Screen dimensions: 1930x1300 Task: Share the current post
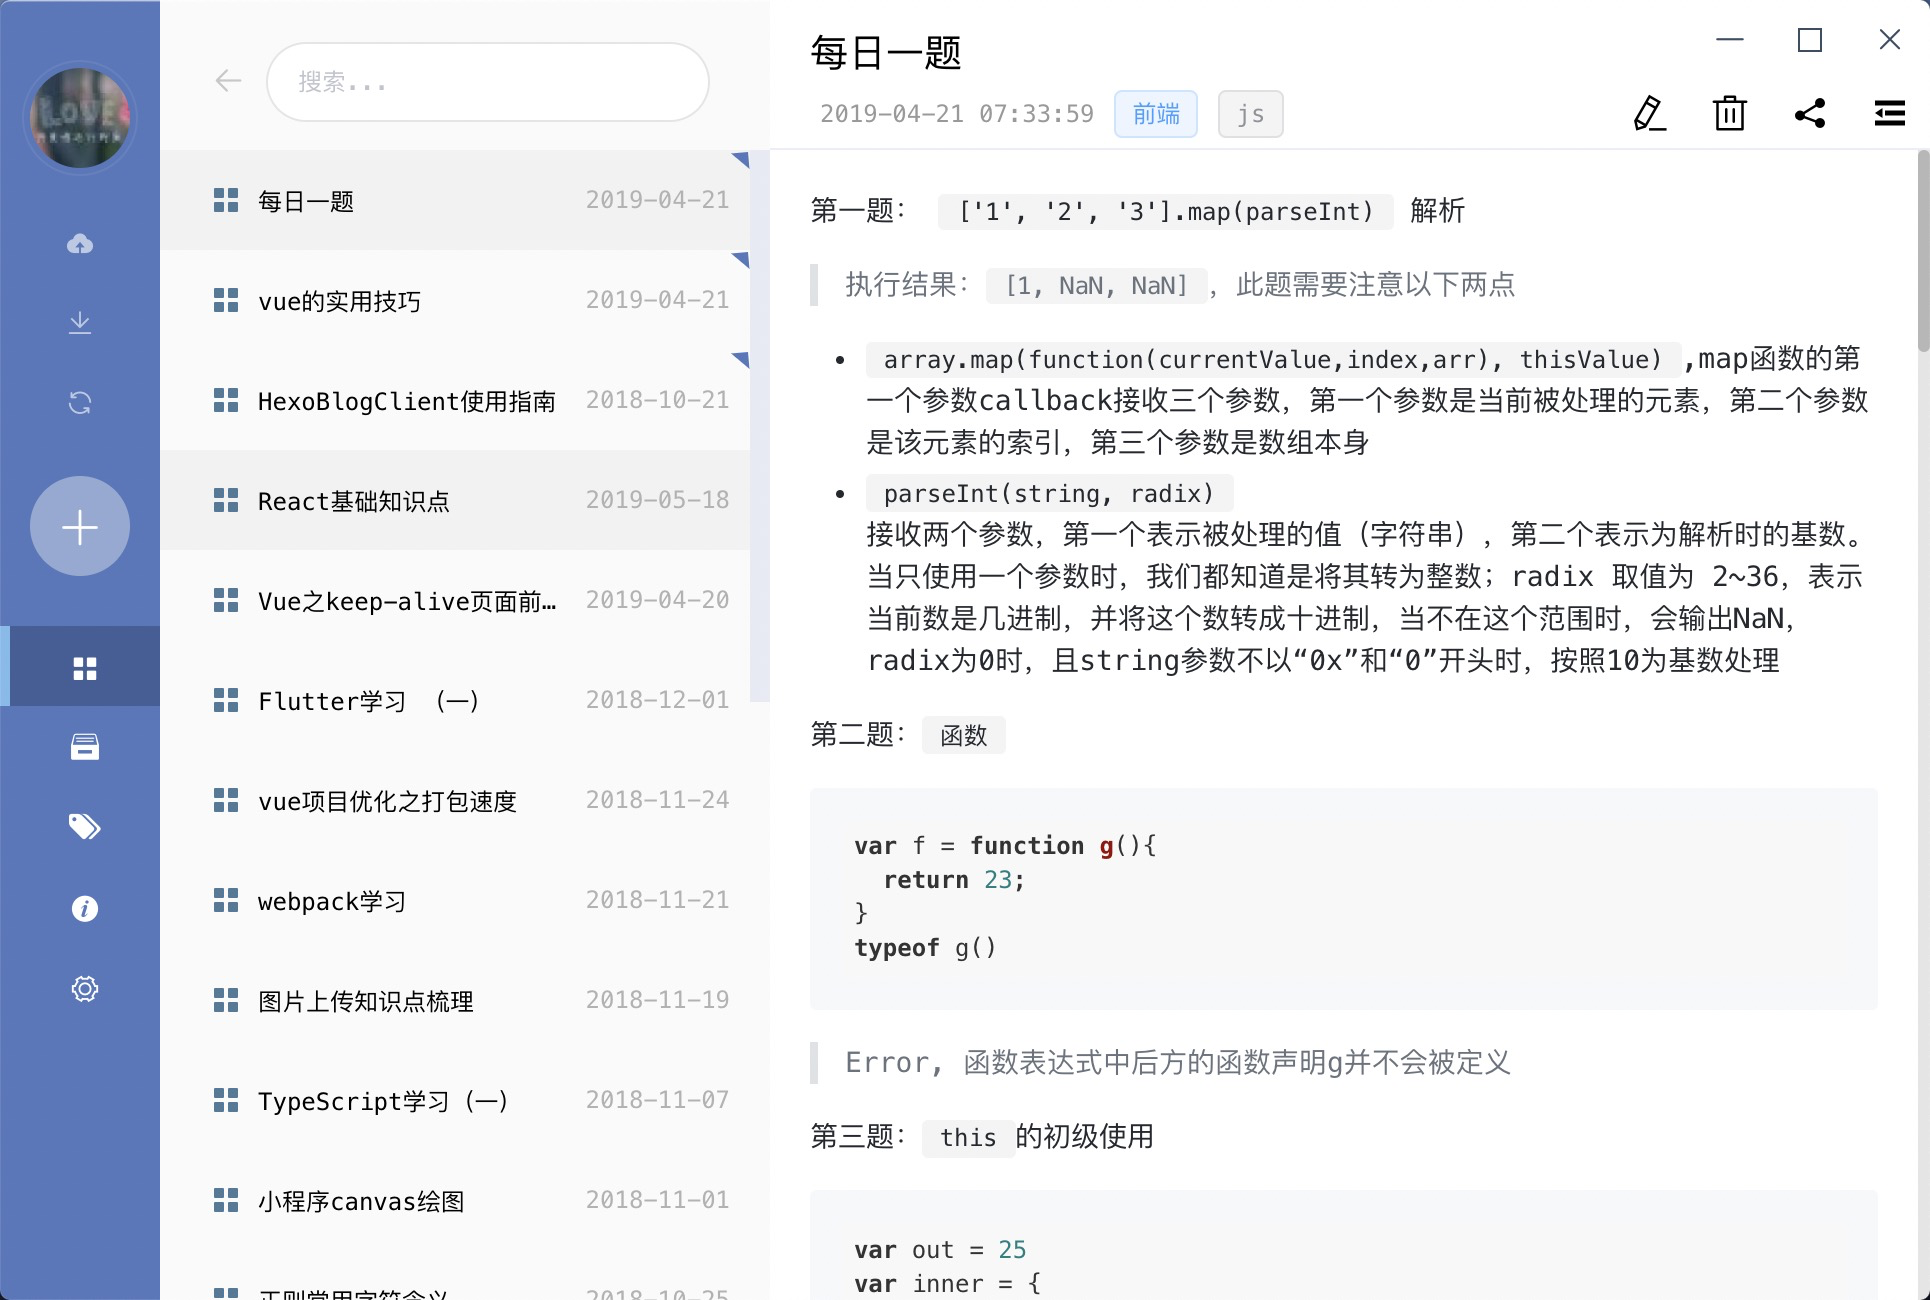click(x=1810, y=114)
